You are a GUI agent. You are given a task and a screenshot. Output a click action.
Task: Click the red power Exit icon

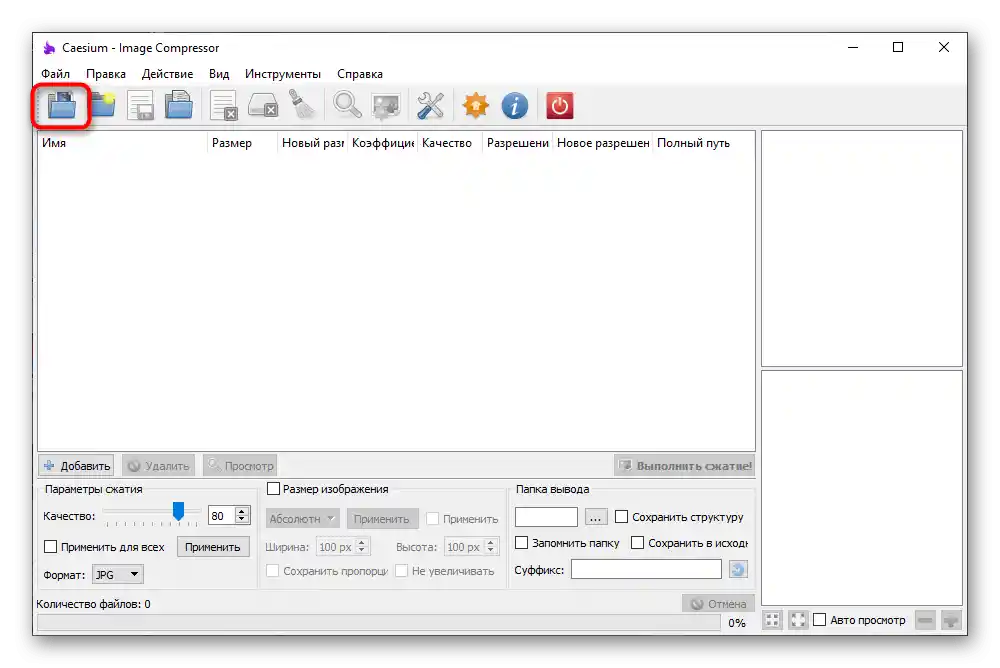pyautogui.click(x=560, y=105)
